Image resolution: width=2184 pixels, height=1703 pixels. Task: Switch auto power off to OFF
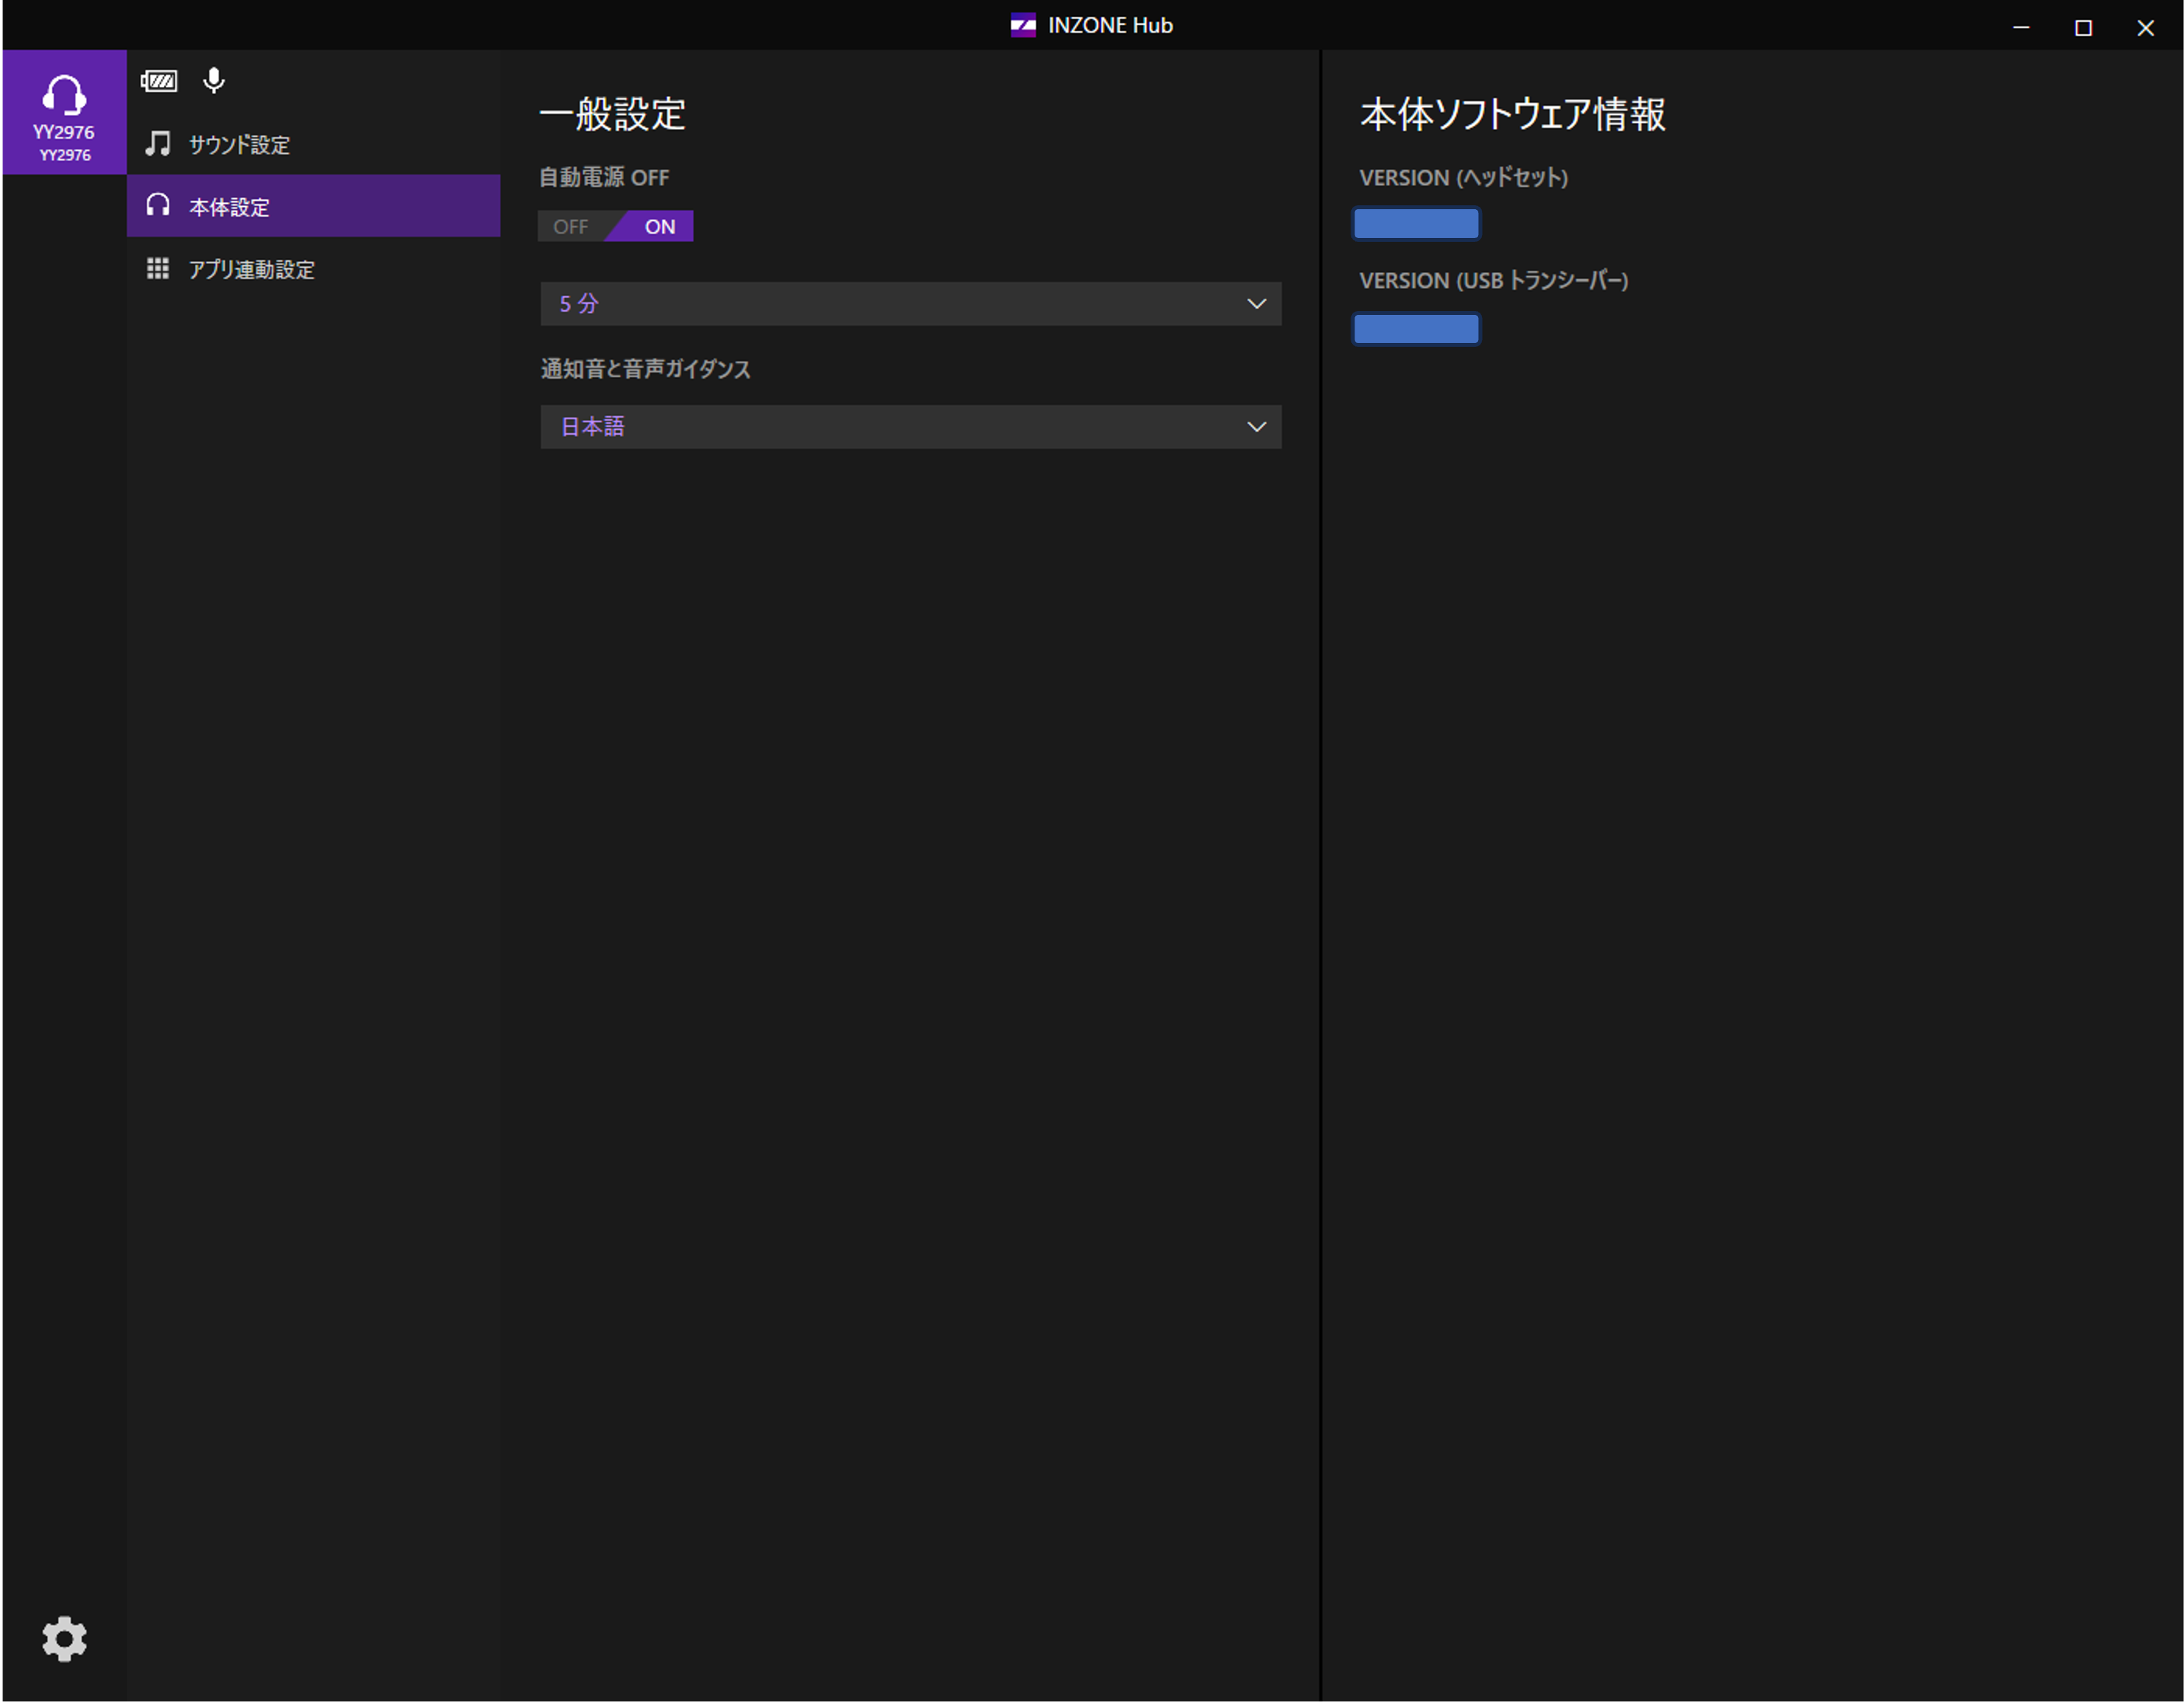pyautogui.click(x=571, y=227)
